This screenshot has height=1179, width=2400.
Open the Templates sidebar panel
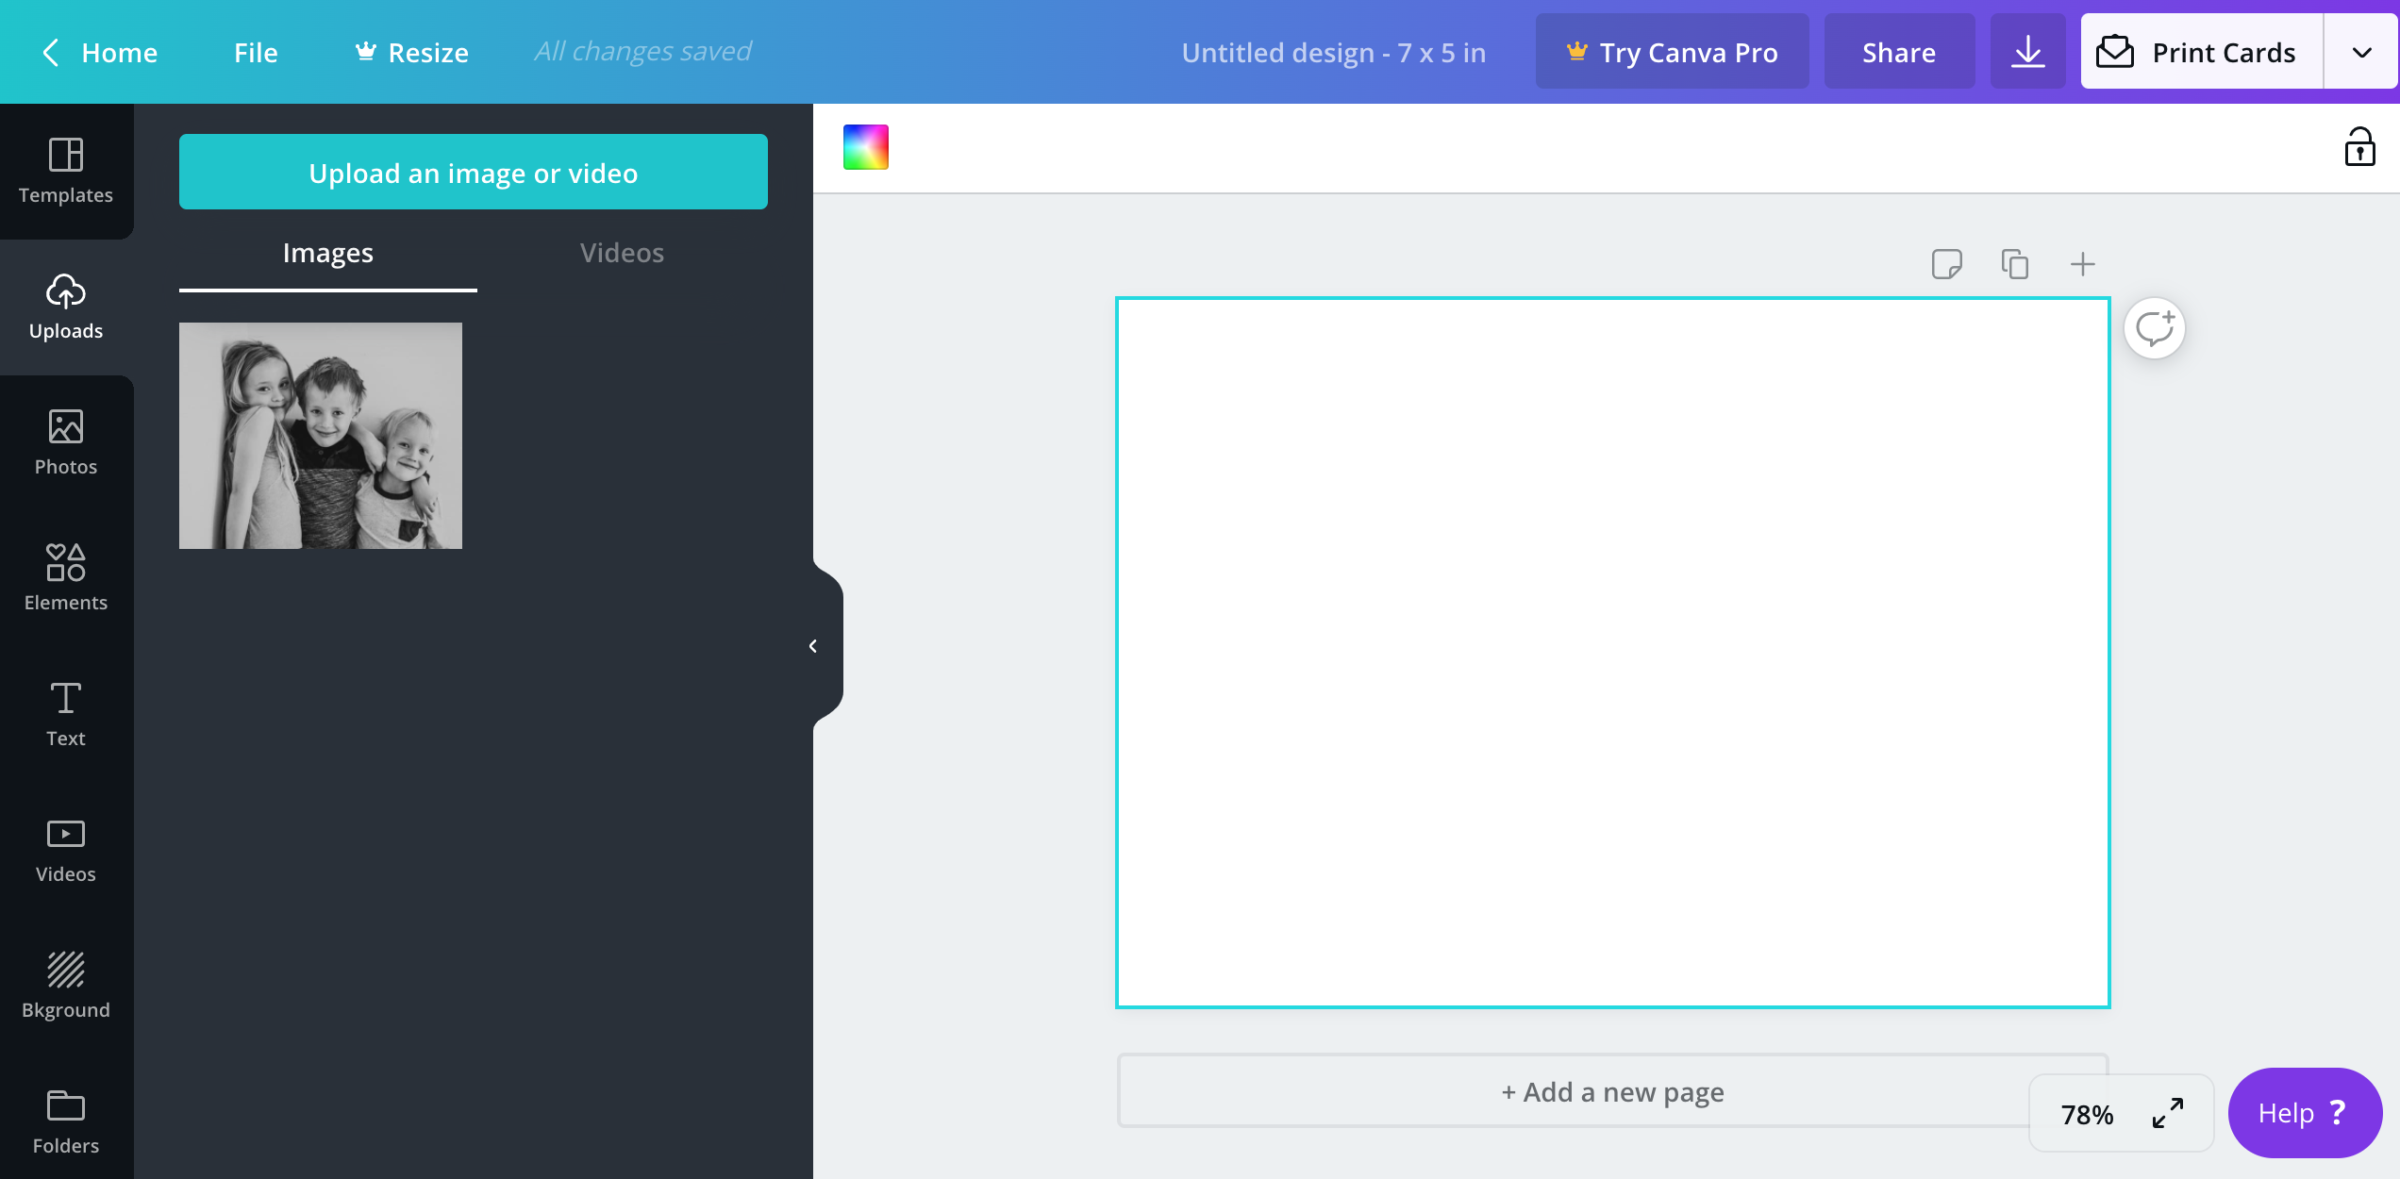point(66,170)
